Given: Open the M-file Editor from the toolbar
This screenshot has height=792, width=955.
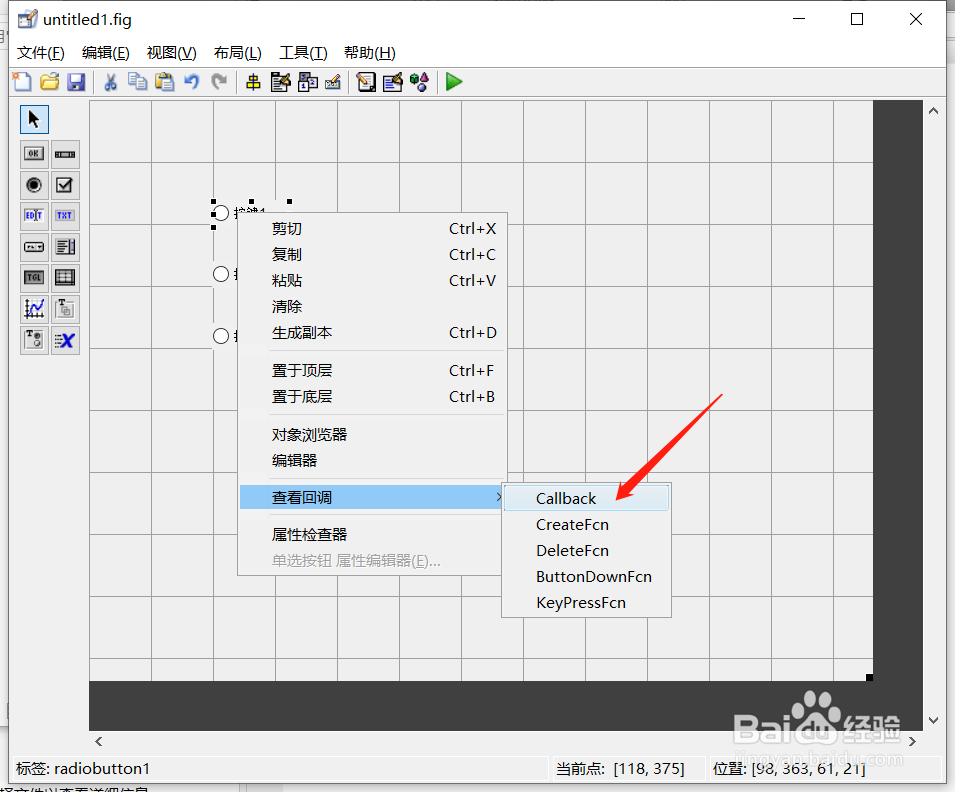Looking at the screenshot, I should point(366,82).
